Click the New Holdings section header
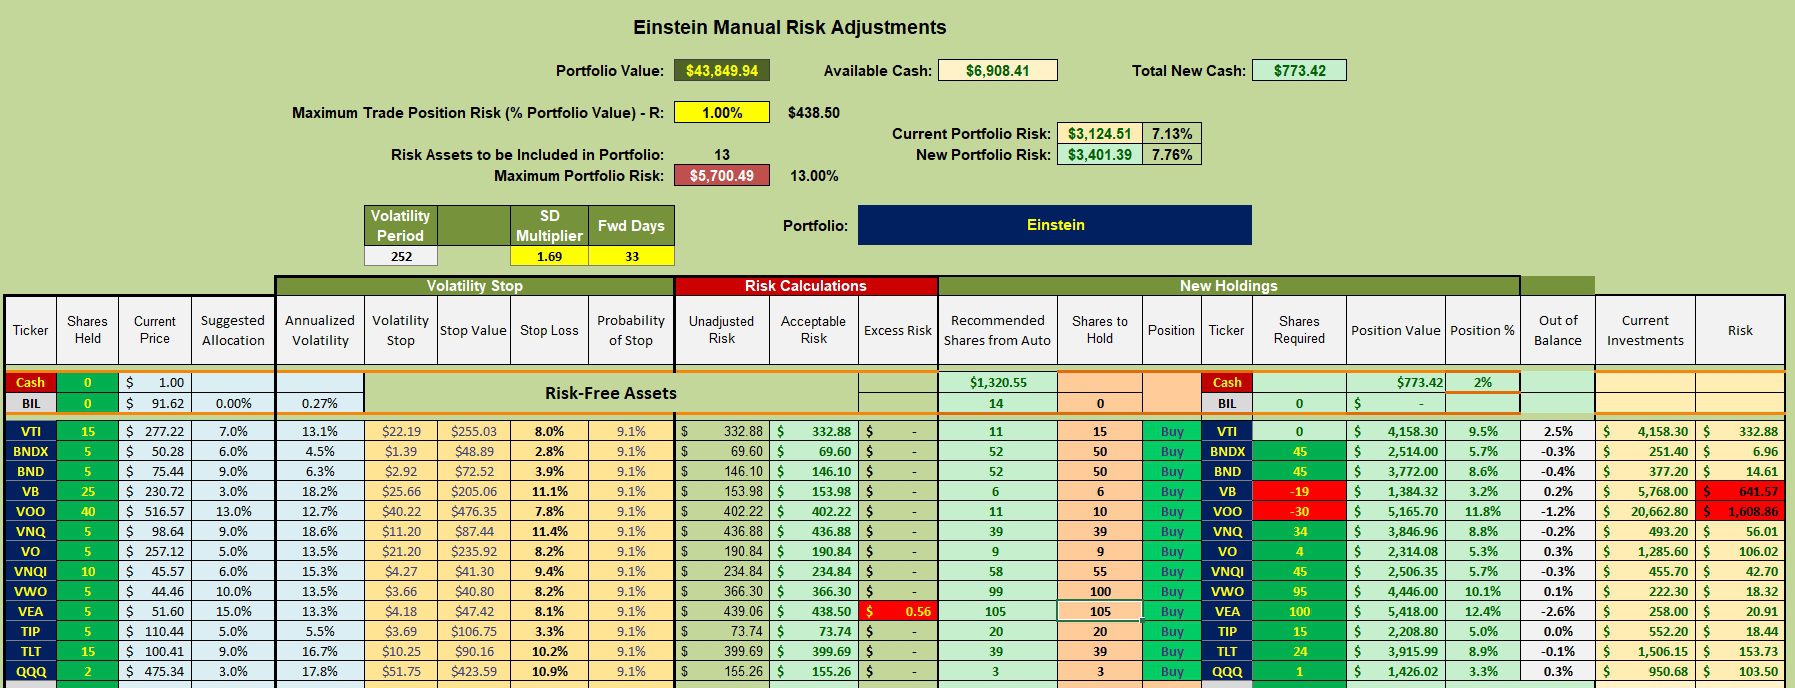Screen dimensions: 1795x688 [1228, 286]
